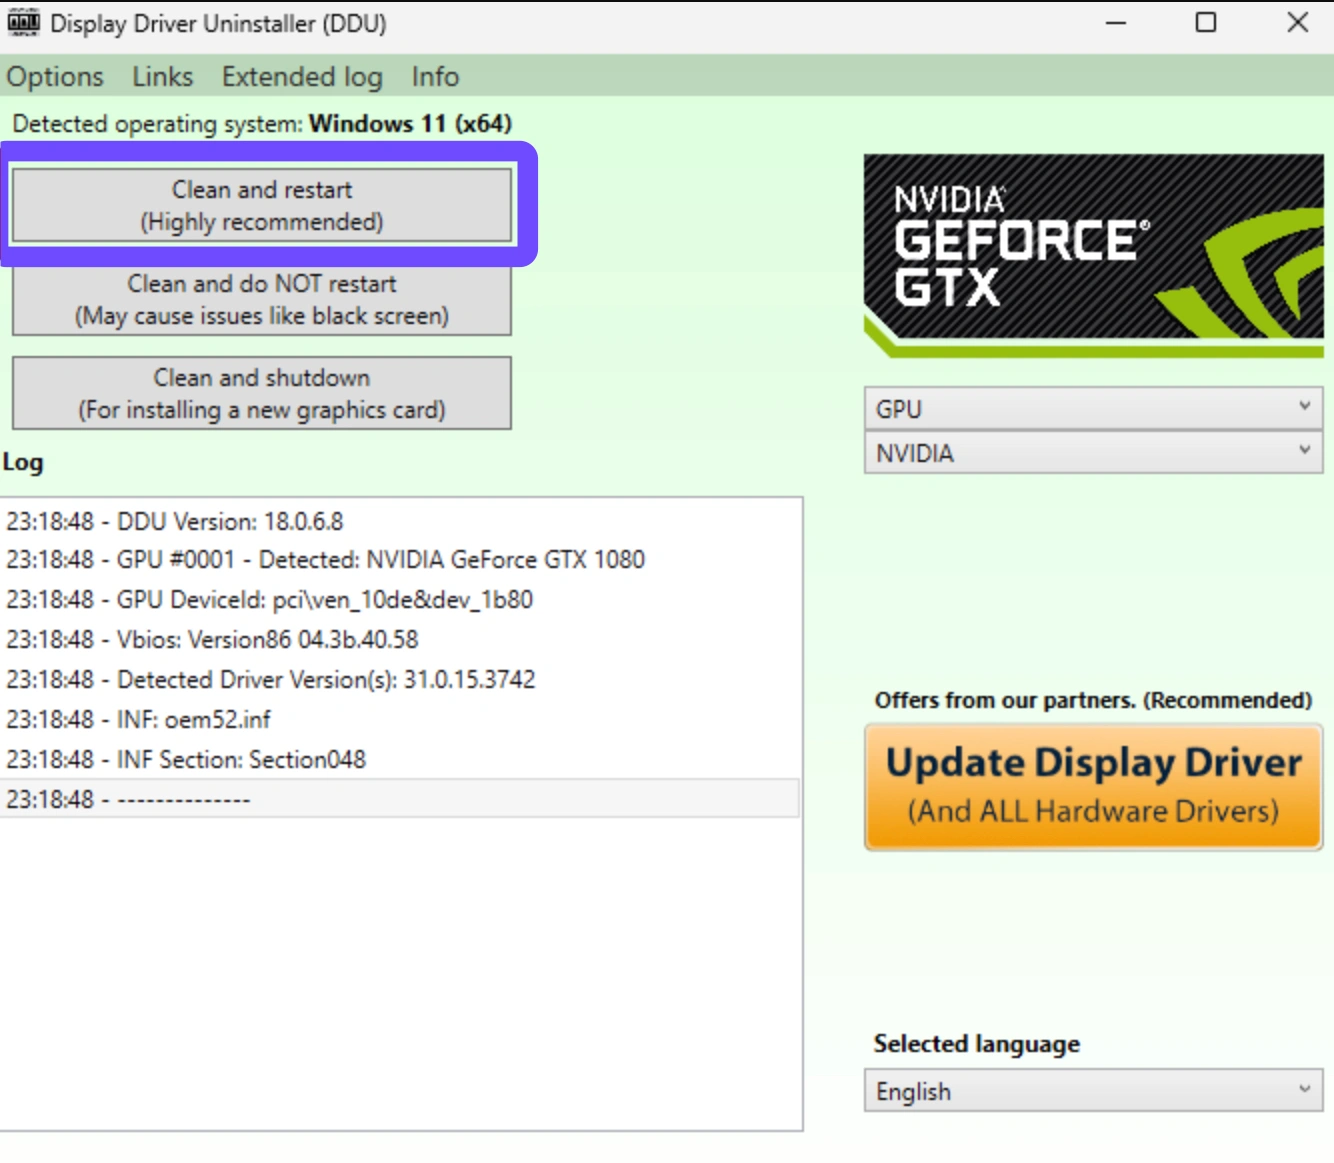The image size is (1334, 1163).
Task: Click the Selected language label
Action: 977,1044
